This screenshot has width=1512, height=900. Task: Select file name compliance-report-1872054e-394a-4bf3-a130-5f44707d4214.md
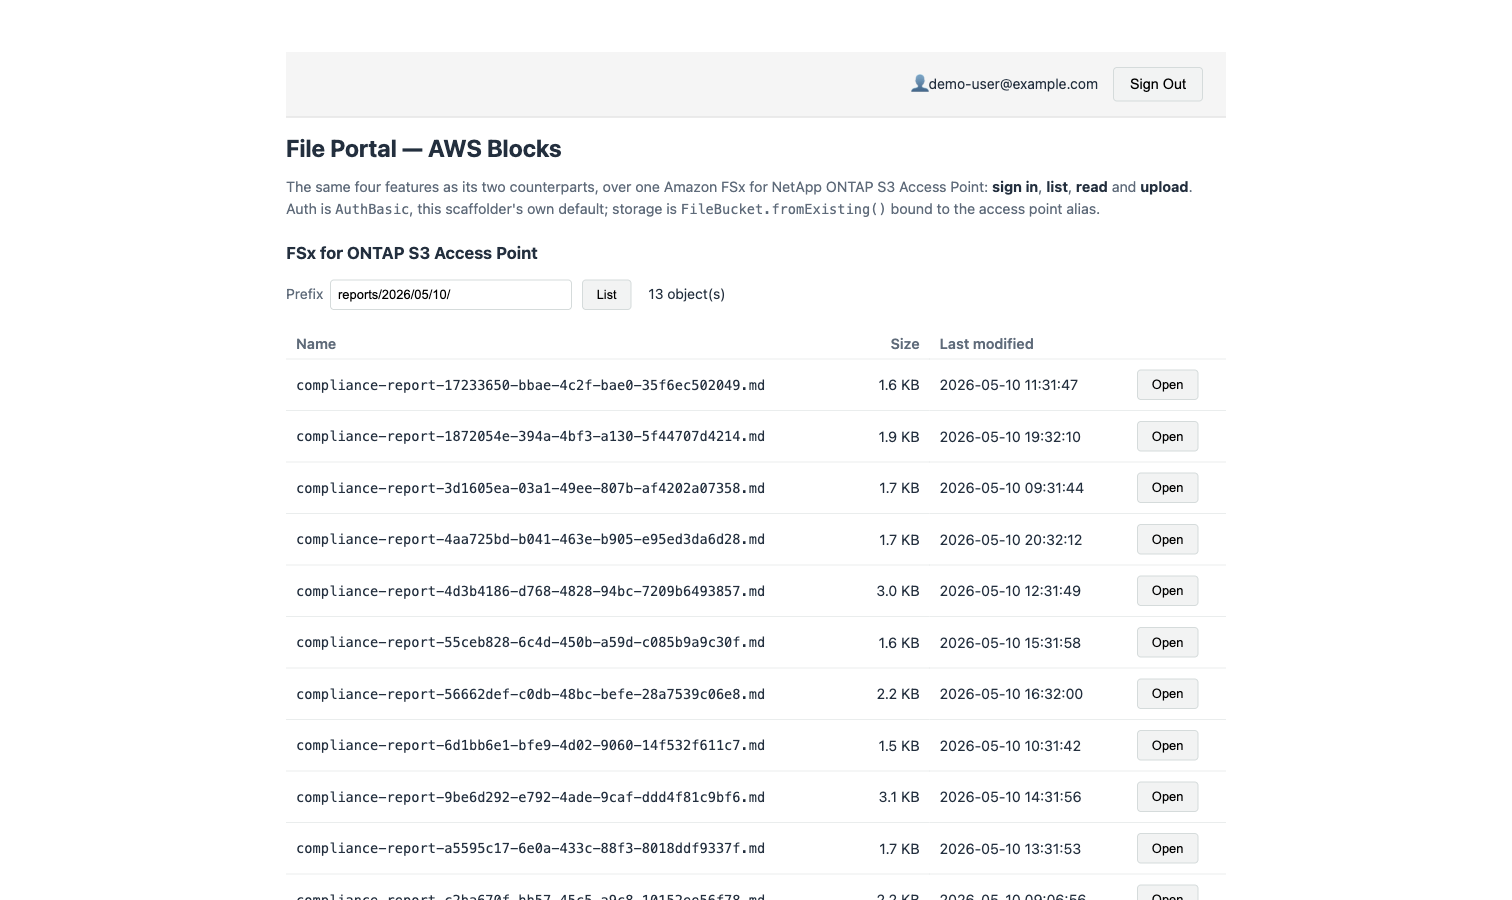[530, 436]
